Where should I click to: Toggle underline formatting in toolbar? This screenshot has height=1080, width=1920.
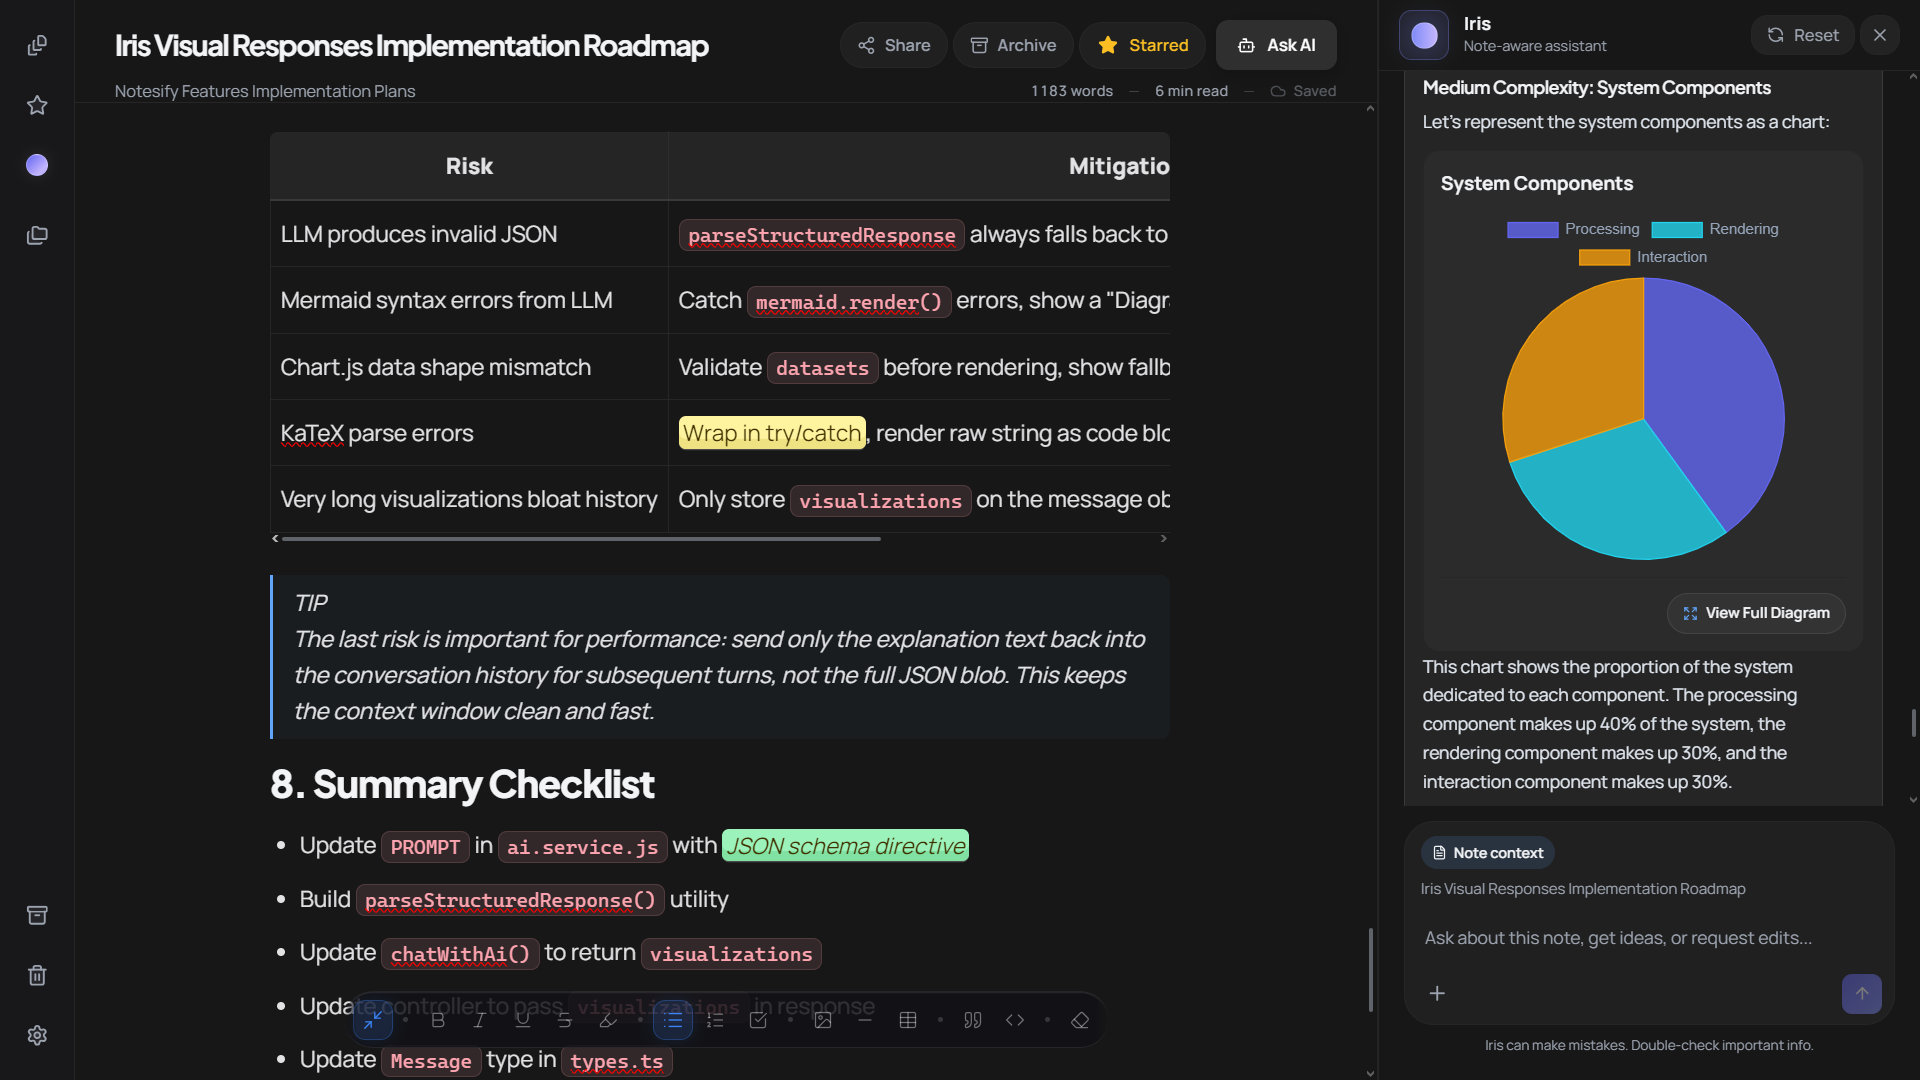522,1020
